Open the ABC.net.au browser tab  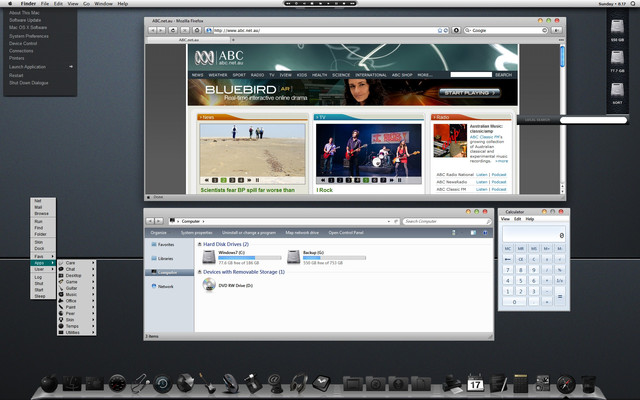[x=189, y=40]
